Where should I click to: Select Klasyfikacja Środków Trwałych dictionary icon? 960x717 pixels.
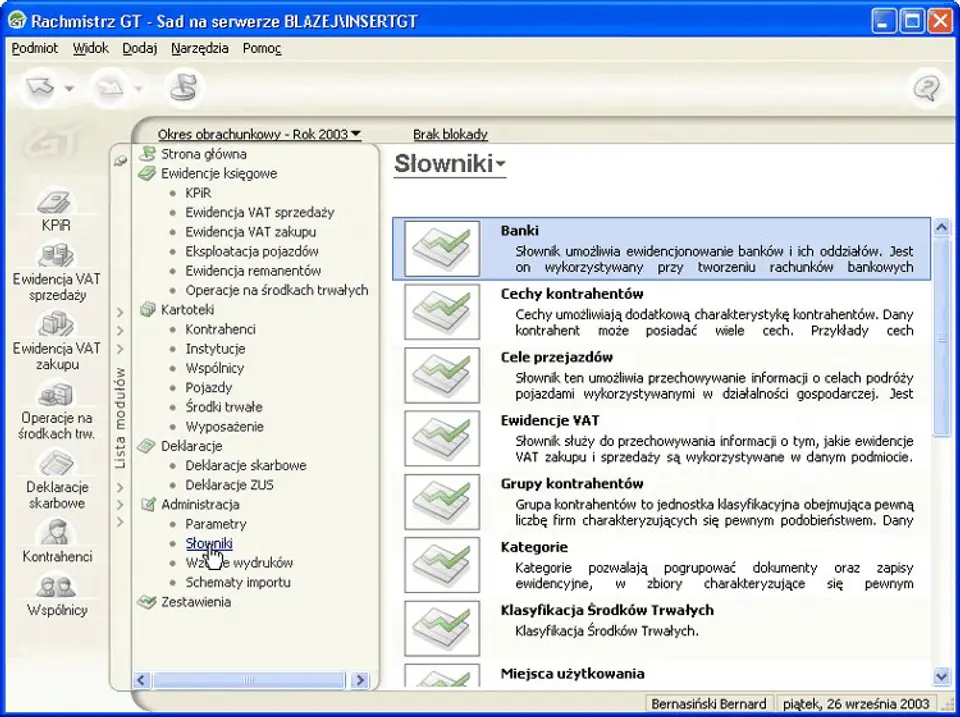(x=442, y=628)
